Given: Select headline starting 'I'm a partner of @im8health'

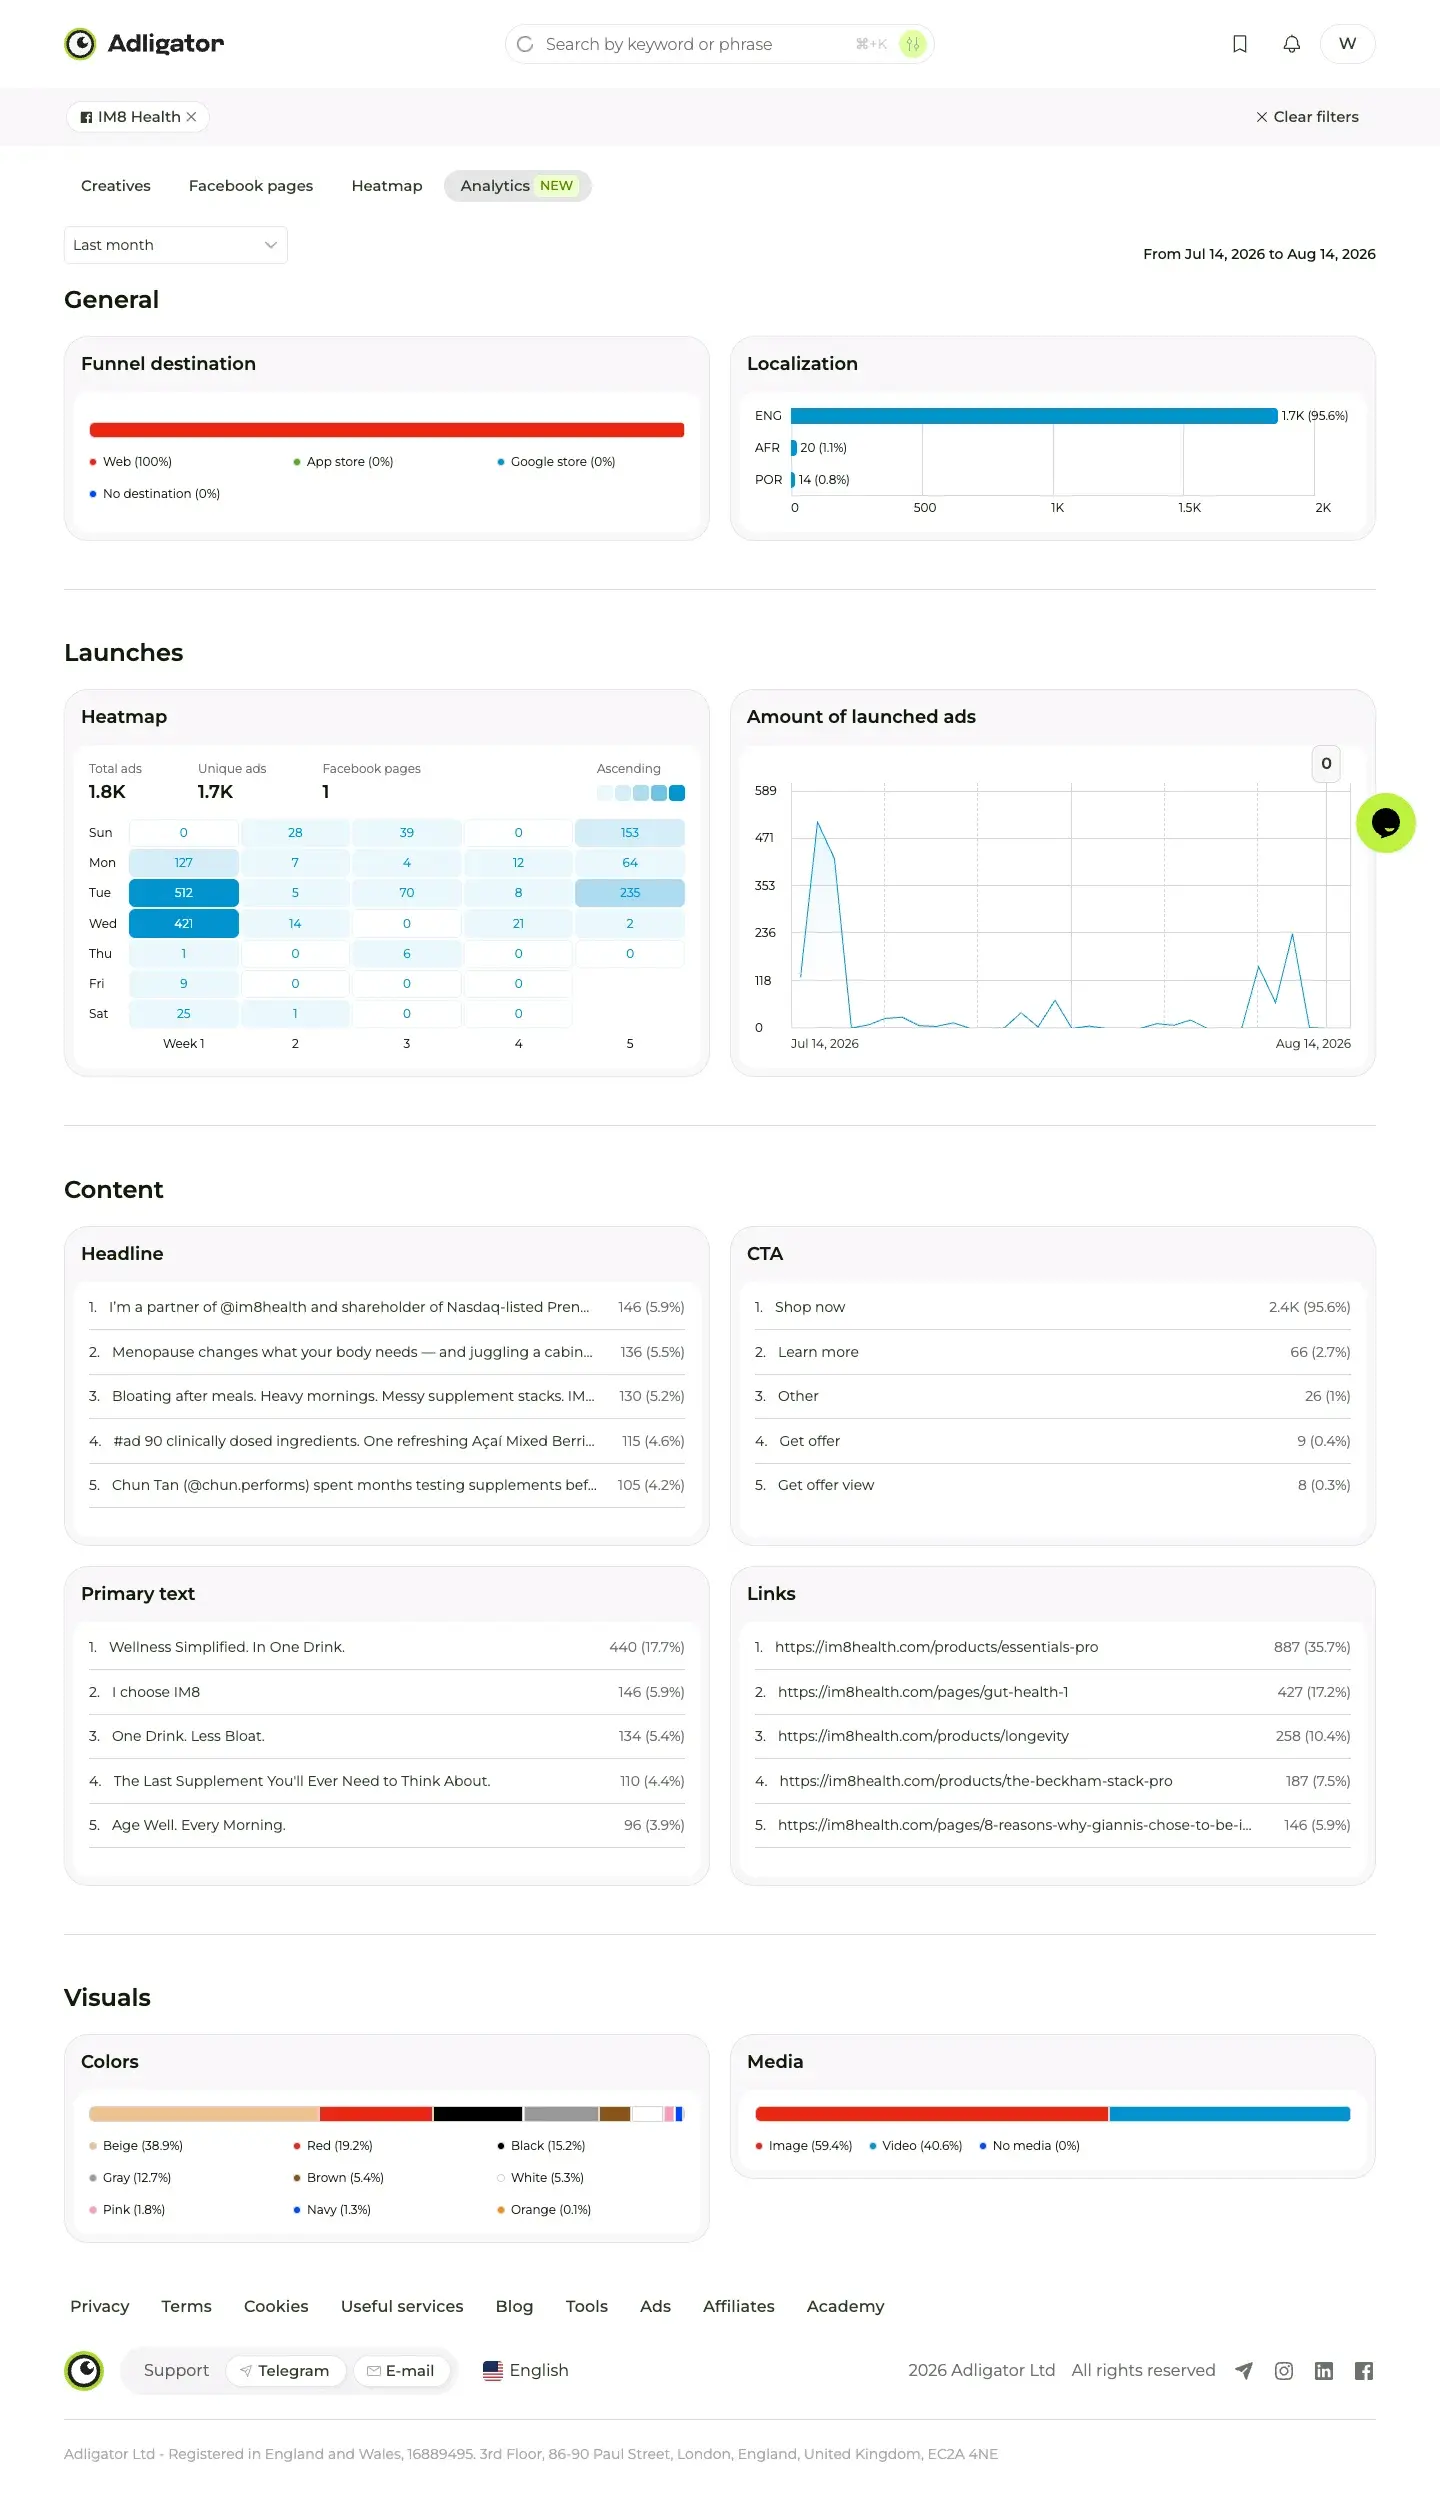Looking at the screenshot, I should tap(386, 1307).
